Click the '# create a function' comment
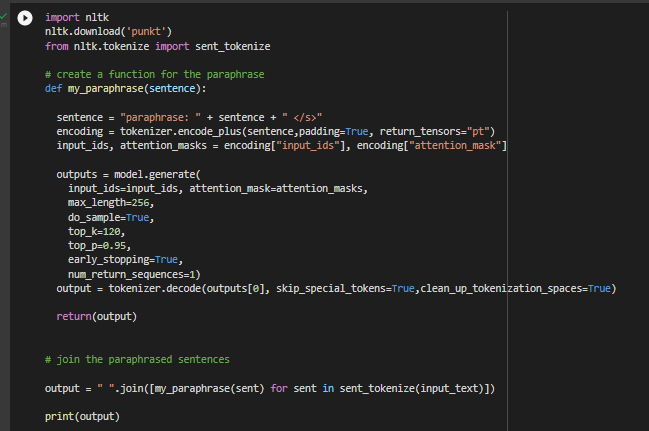This screenshot has height=431, width=649. pos(154,75)
